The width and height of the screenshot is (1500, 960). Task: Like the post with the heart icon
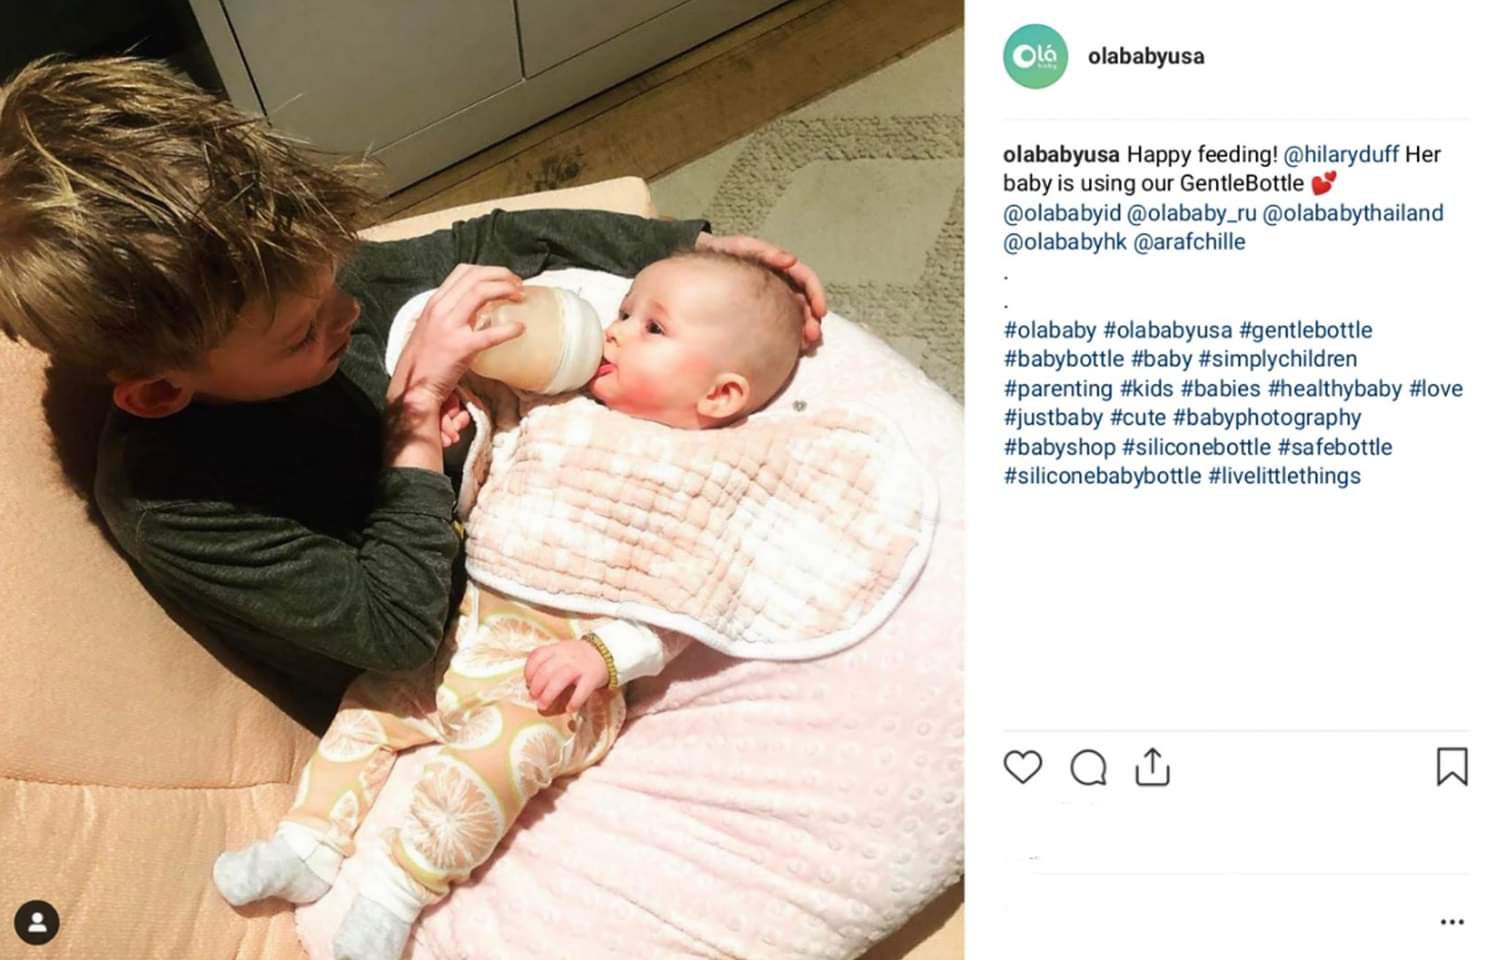click(x=1022, y=767)
